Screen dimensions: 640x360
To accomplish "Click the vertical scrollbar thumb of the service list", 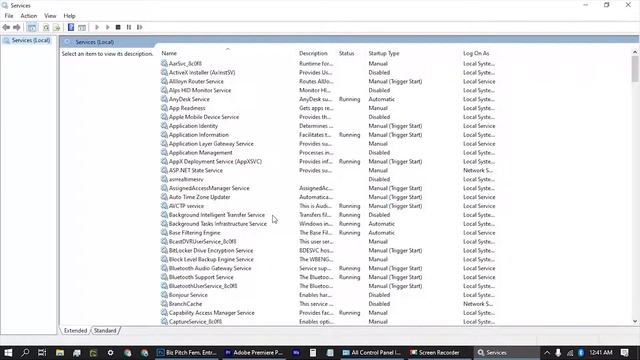I will coord(635,69).
